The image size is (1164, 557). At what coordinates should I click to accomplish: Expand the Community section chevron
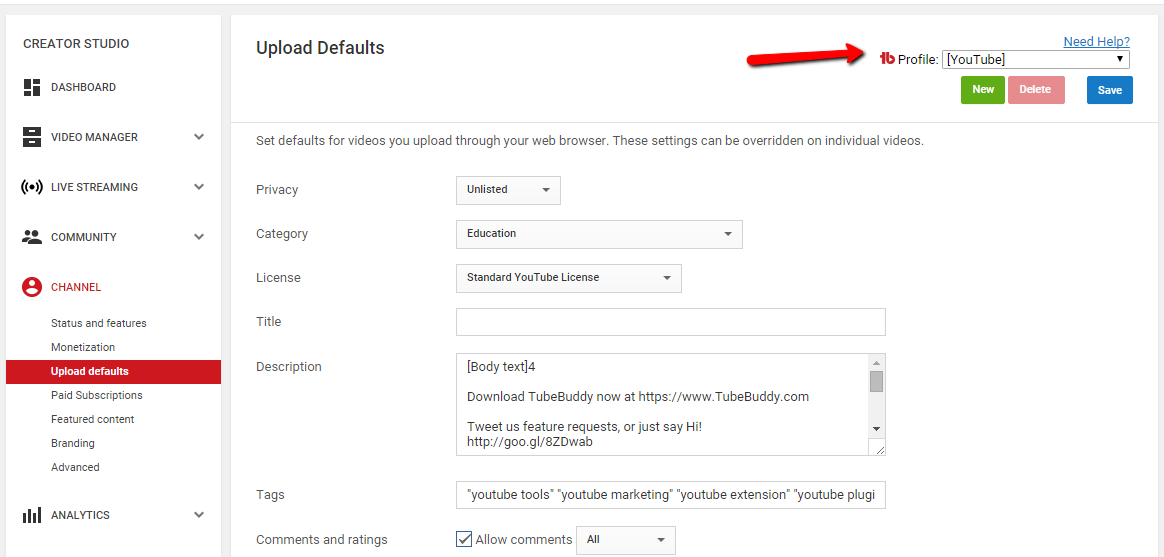(x=199, y=237)
